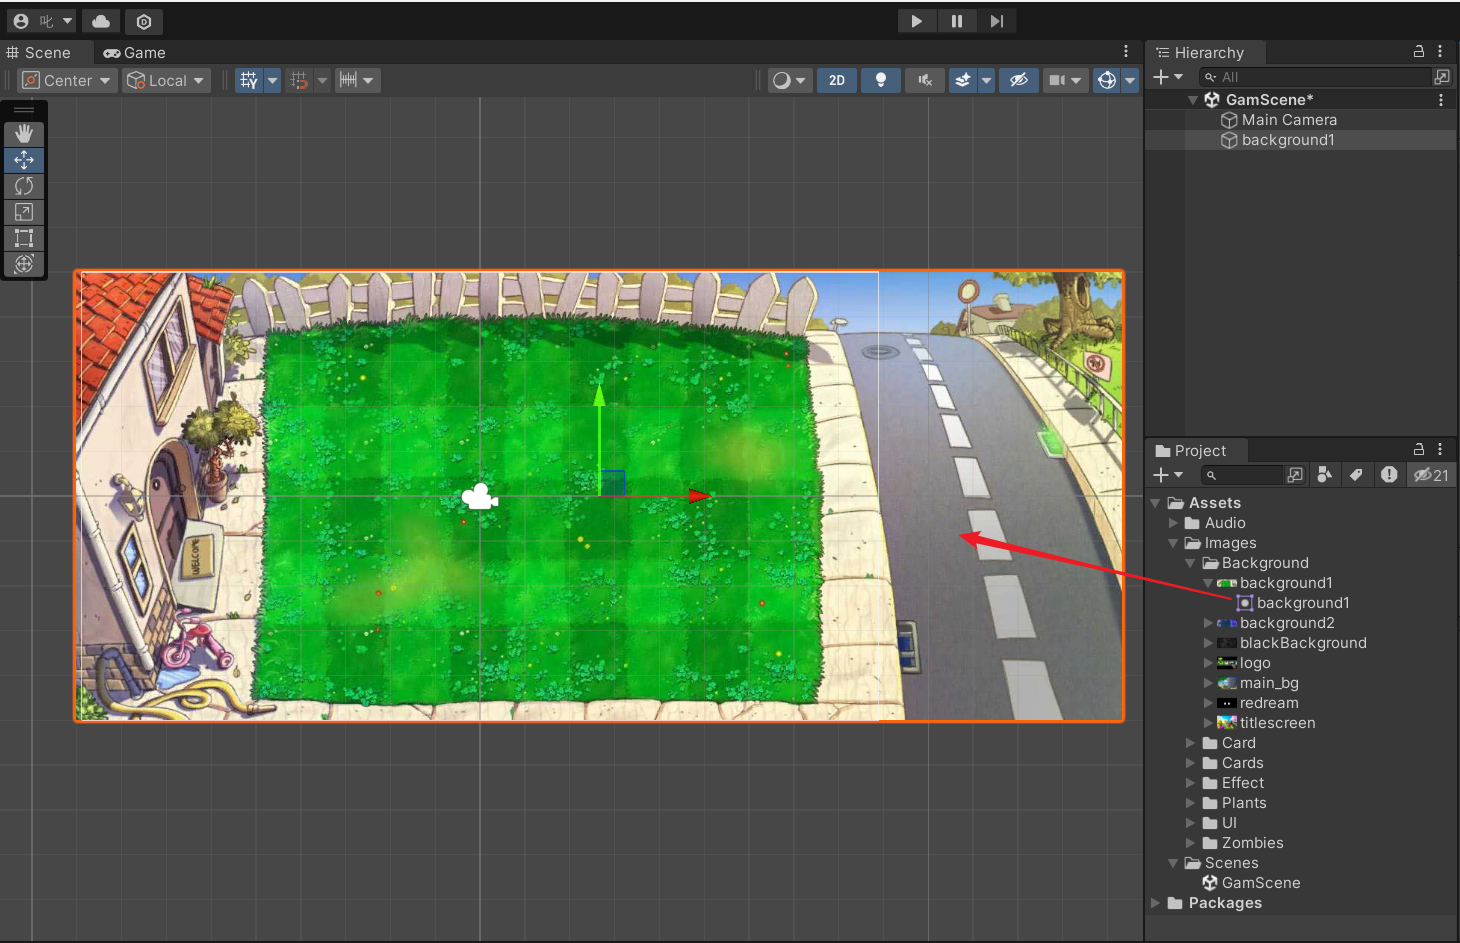Image resolution: width=1460 pixels, height=943 pixels.
Task: Search by type in Project
Action: click(1325, 475)
